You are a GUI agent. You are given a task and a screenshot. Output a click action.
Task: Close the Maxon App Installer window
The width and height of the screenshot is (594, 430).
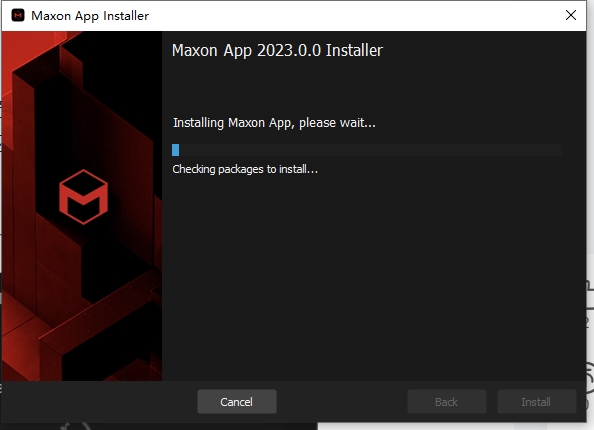coord(571,15)
